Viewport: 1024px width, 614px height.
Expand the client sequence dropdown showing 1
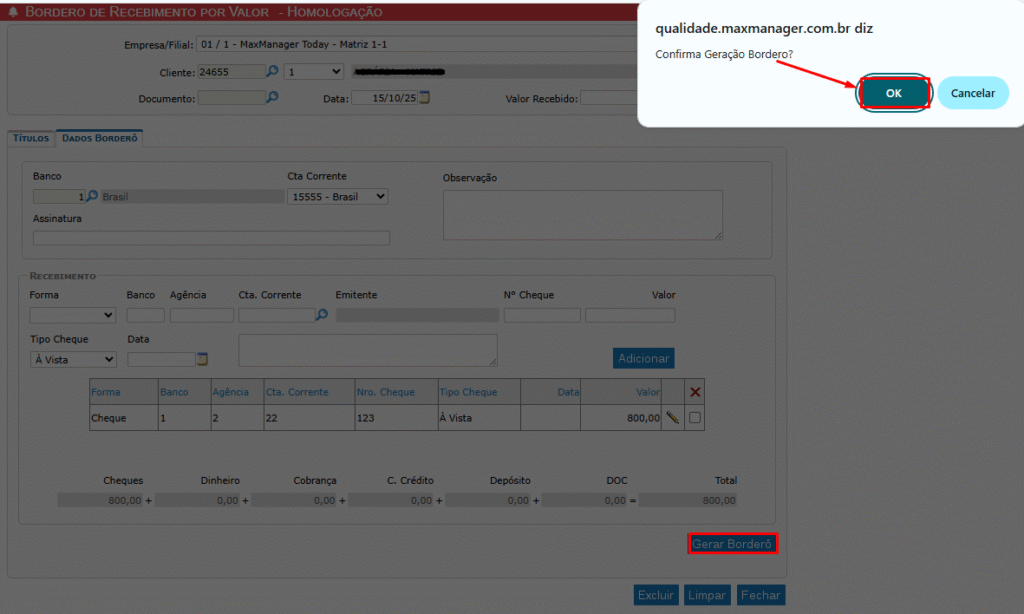tap(313, 72)
